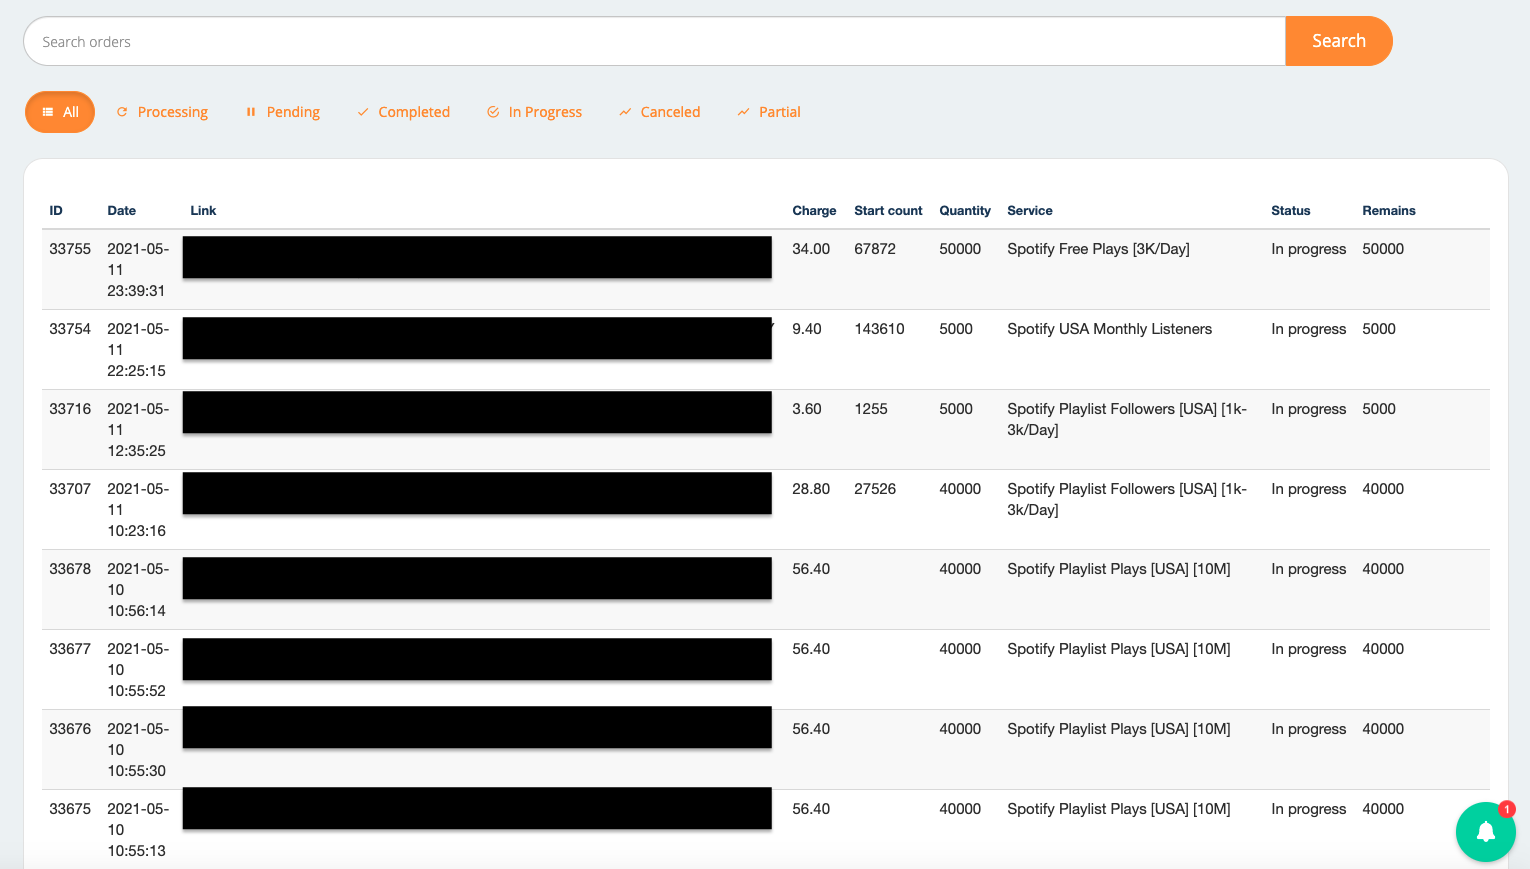Screen dimensions: 1530x869
Task: Select order ID 33716
Action: pyautogui.click(x=70, y=409)
